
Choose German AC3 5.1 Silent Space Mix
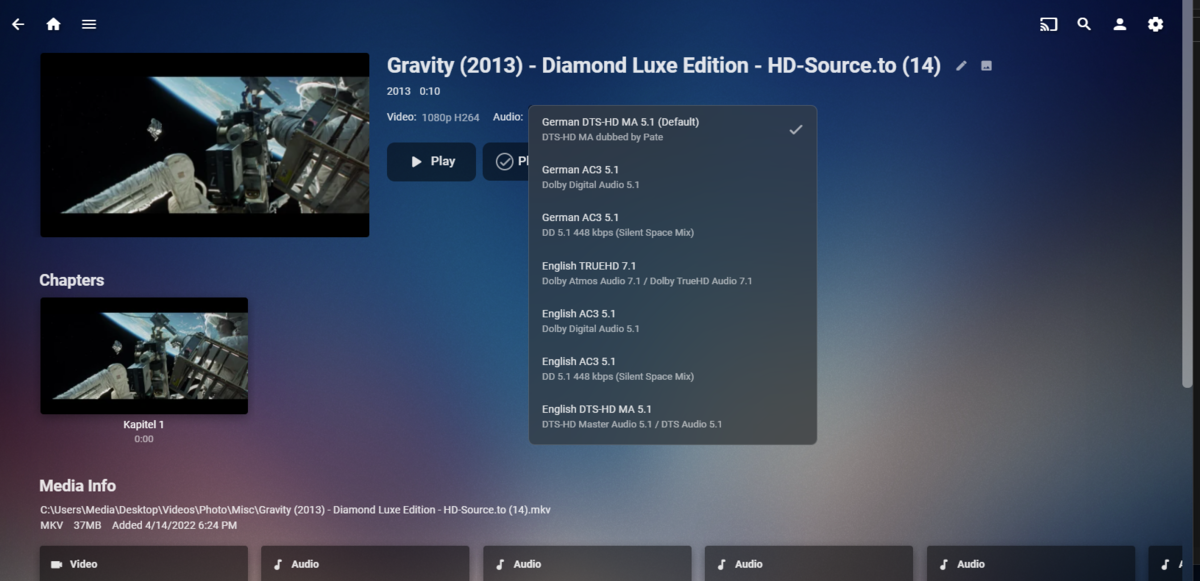point(672,225)
